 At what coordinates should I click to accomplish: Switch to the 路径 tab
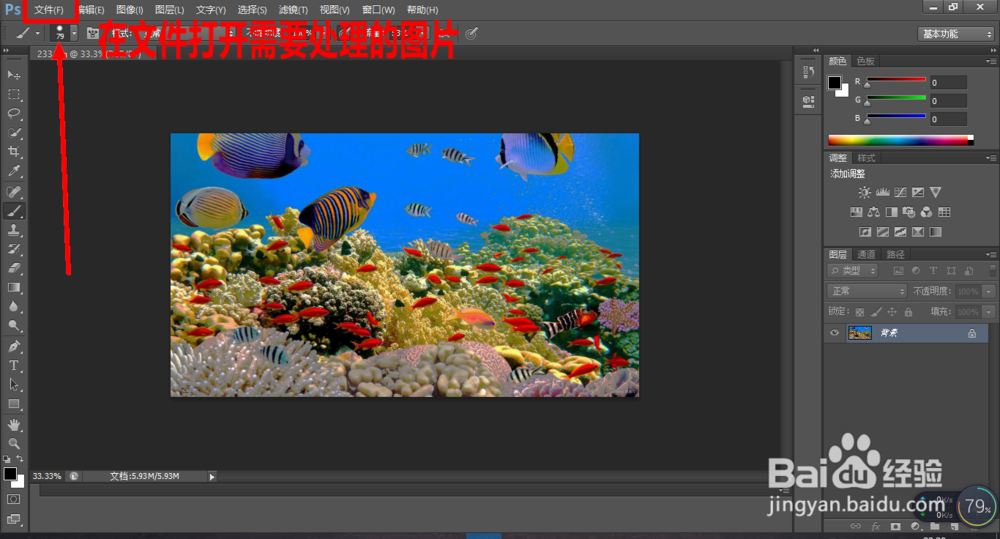(x=895, y=255)
